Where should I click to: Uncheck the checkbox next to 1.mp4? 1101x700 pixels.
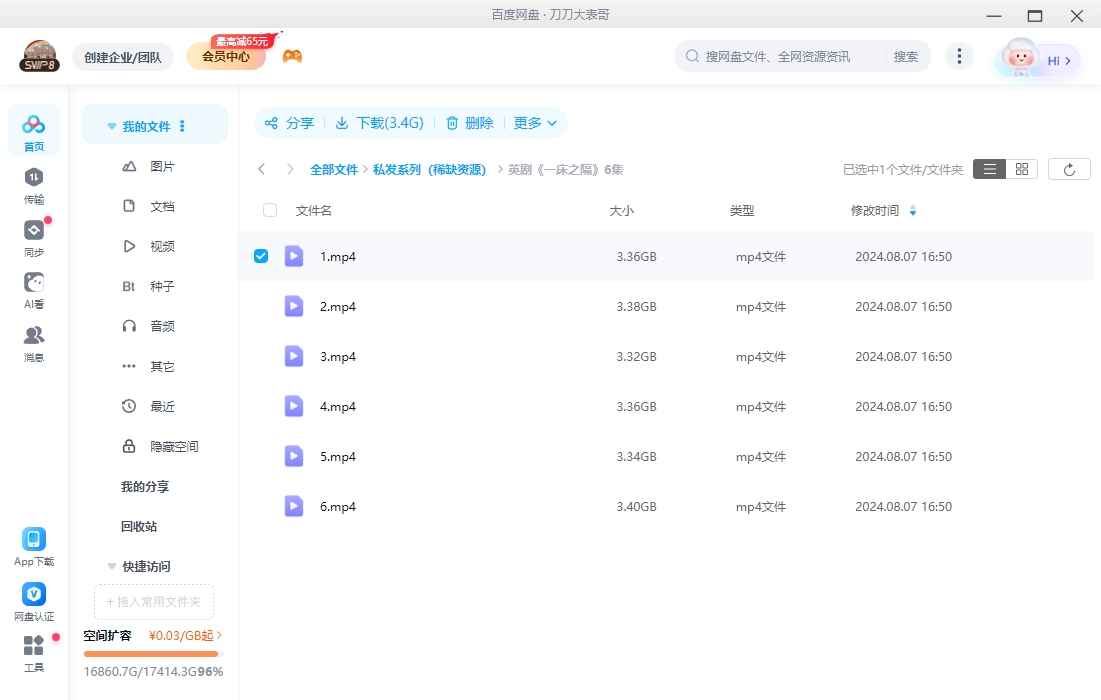[x=261, y=255]
